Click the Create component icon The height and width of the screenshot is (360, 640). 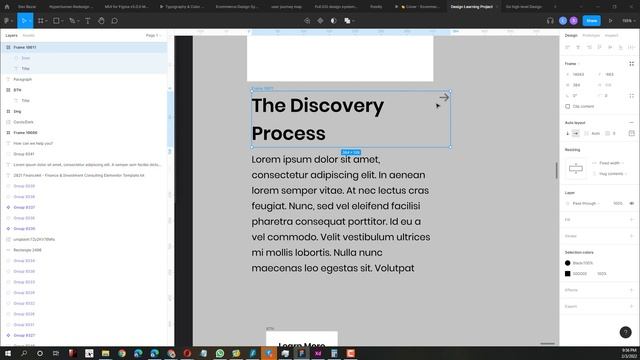pos(307,20)
